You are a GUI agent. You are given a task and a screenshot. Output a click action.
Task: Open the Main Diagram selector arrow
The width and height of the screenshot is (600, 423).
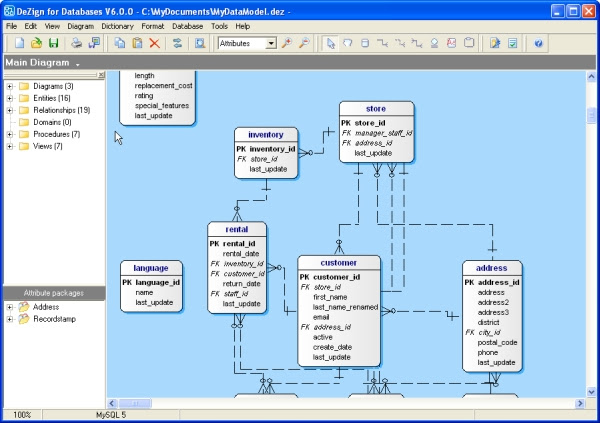click(78, 64)
